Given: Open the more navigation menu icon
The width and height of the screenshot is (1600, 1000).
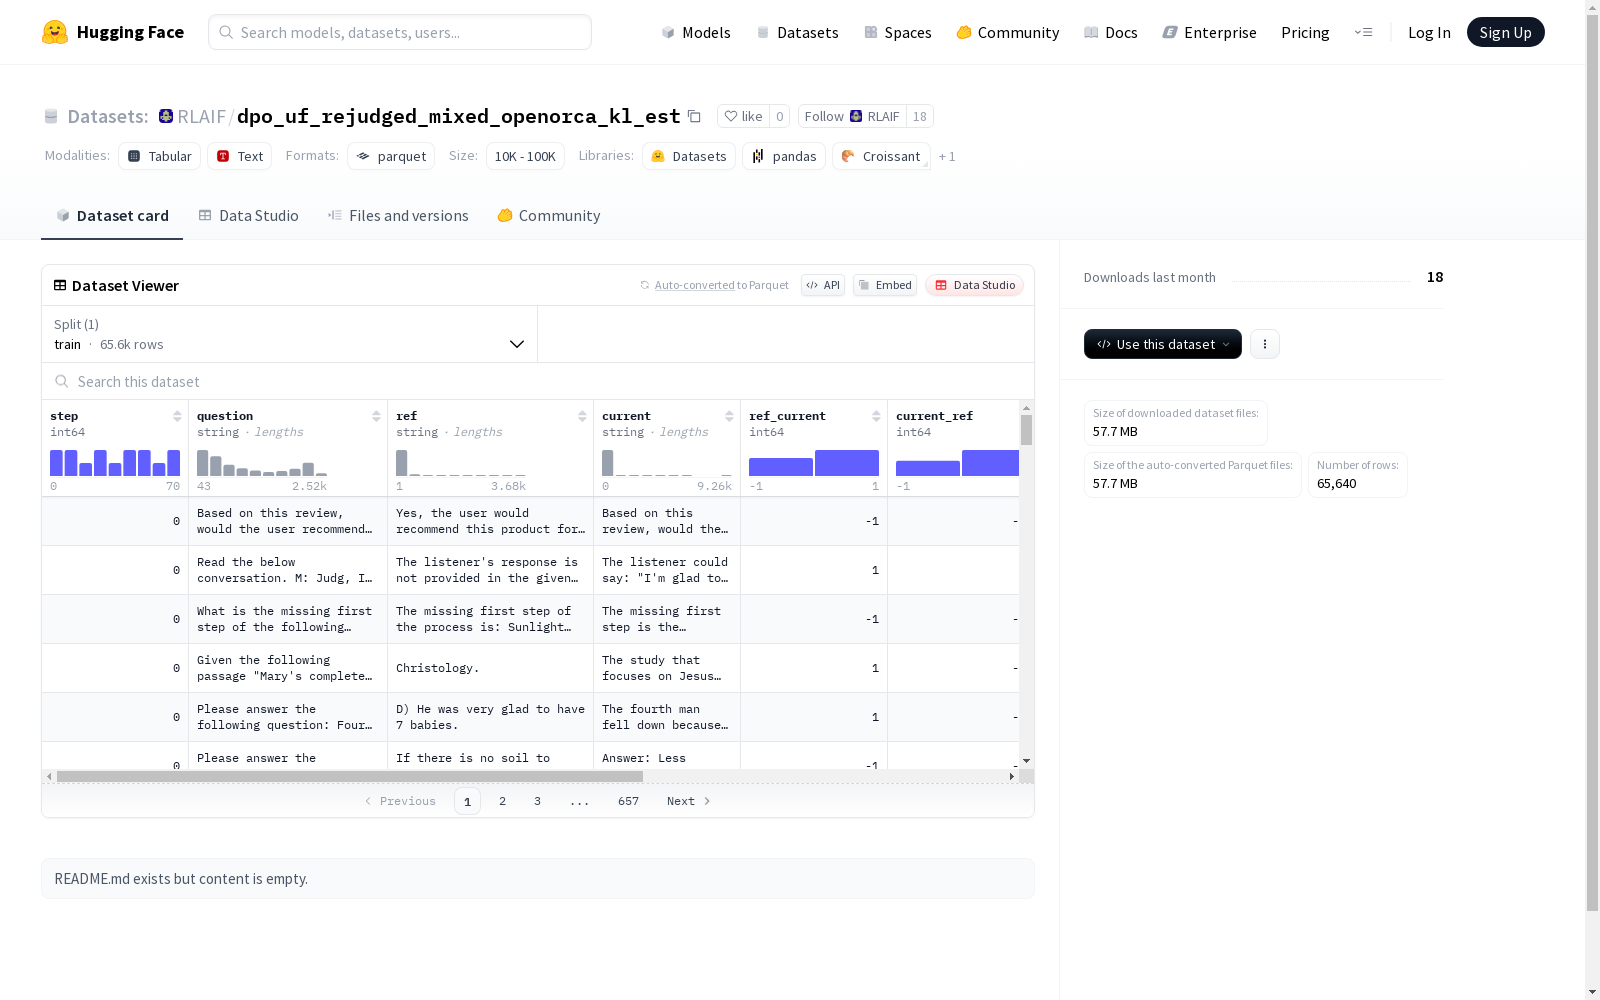Looking at the screenshot, I should pyautogui.click(x=1363, y=32).
